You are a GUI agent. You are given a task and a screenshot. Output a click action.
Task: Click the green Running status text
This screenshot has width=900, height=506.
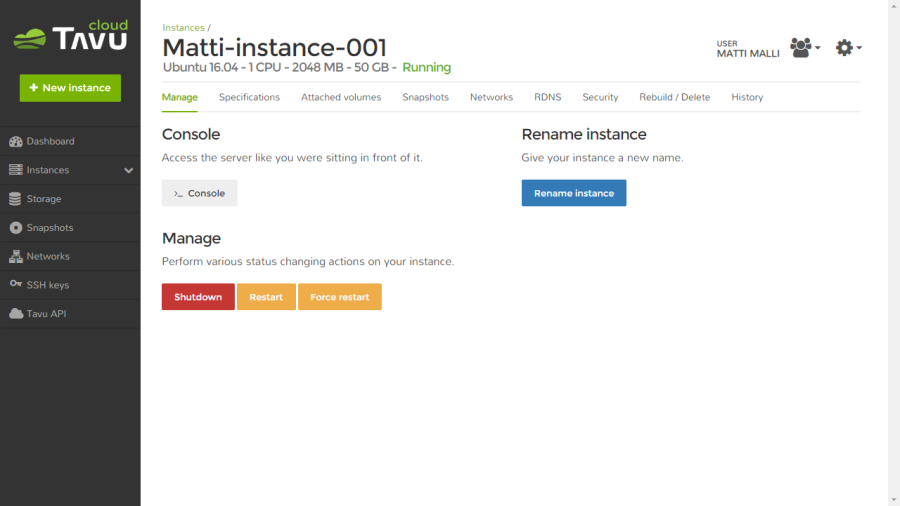tap(426, 68)
